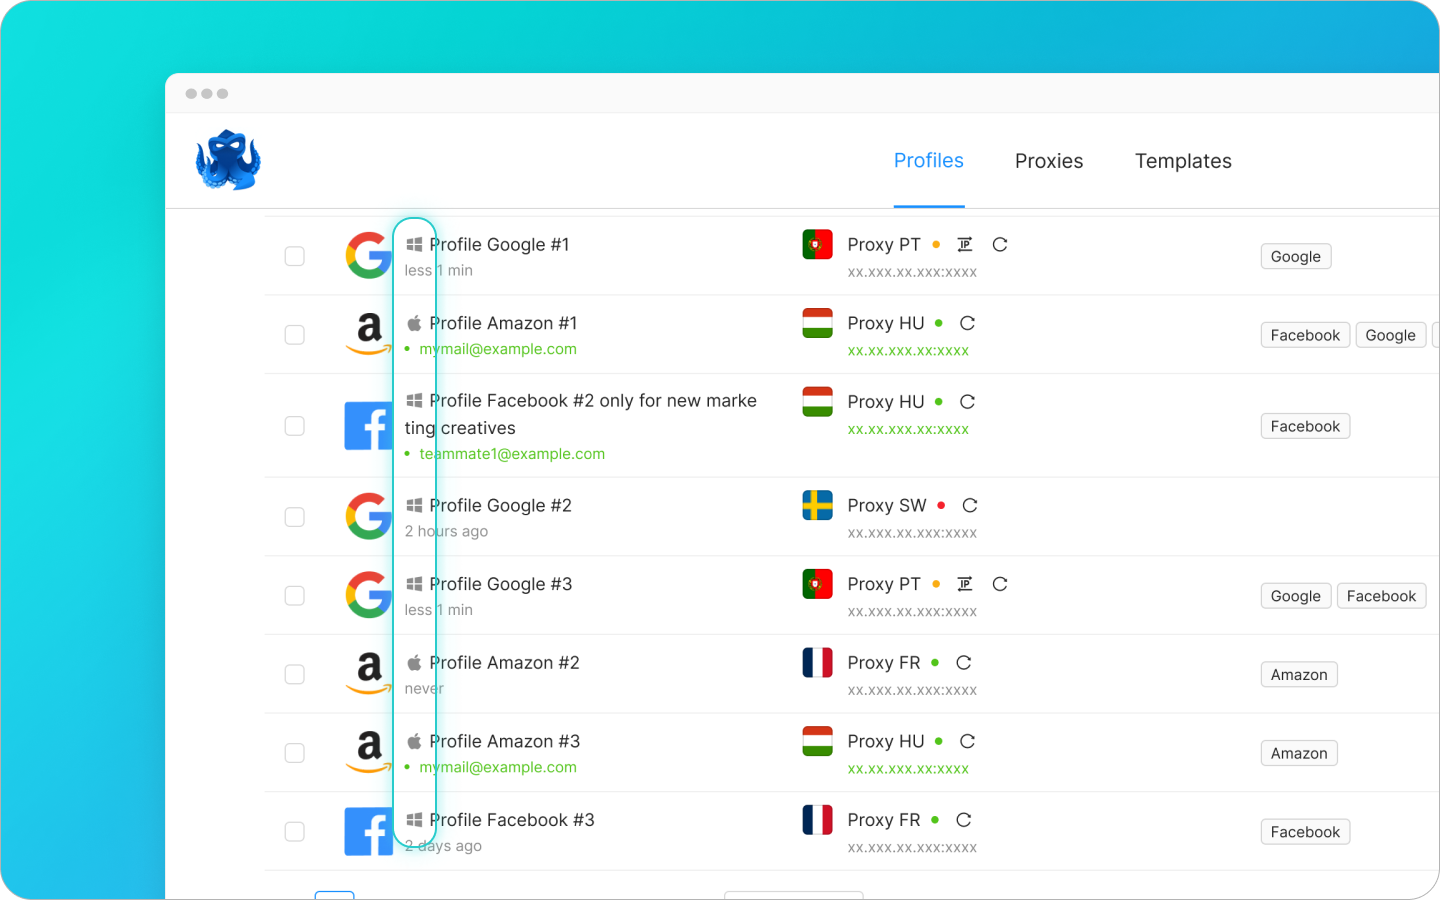Click the Google tag on Profile Google #1 row

click(x=1295, y=256)
